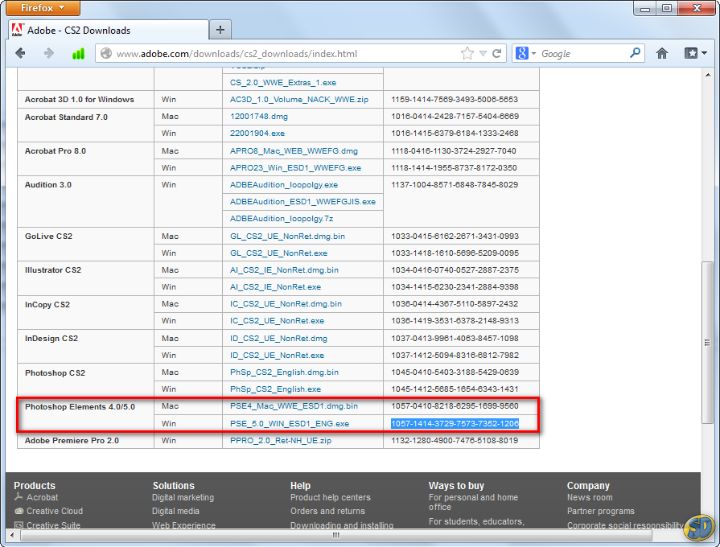Download AC3D_1.0_Volume_NACK_WWE.zip
Image resolution: width=720 pixels, height=547 pixels.
click(x=299, y=99)
